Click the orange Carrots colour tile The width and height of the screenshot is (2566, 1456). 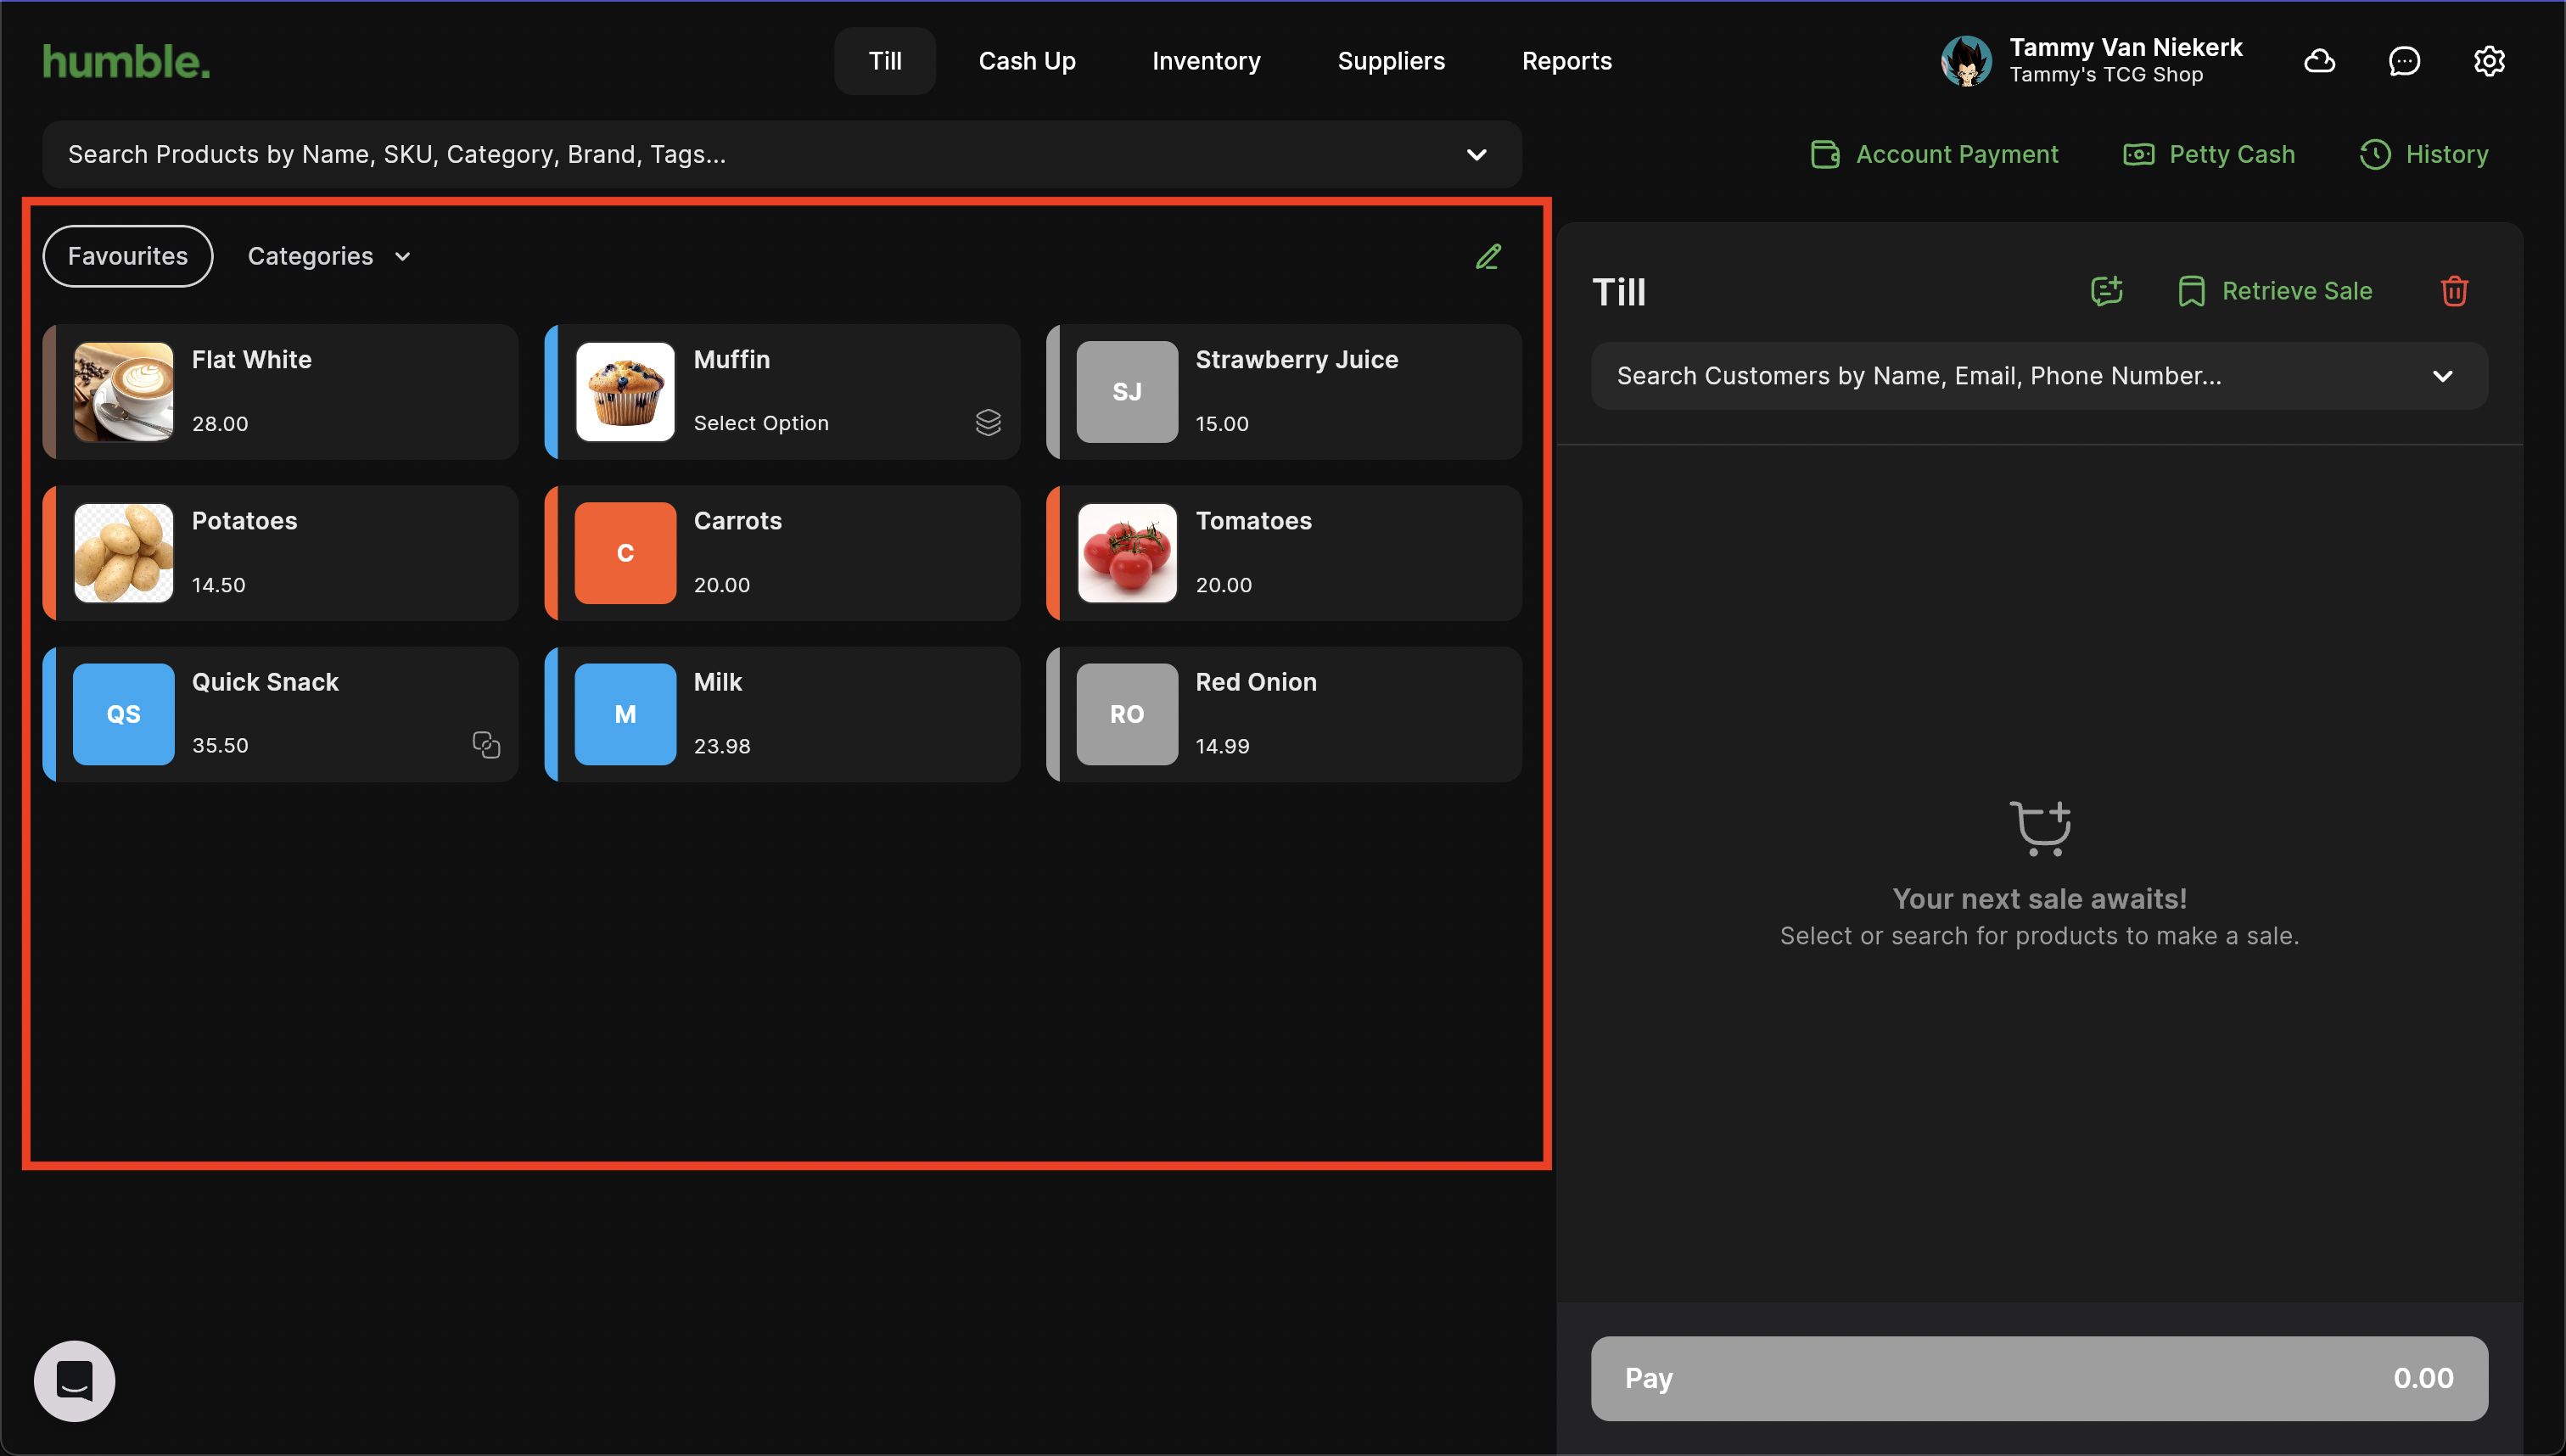[625, 553]
